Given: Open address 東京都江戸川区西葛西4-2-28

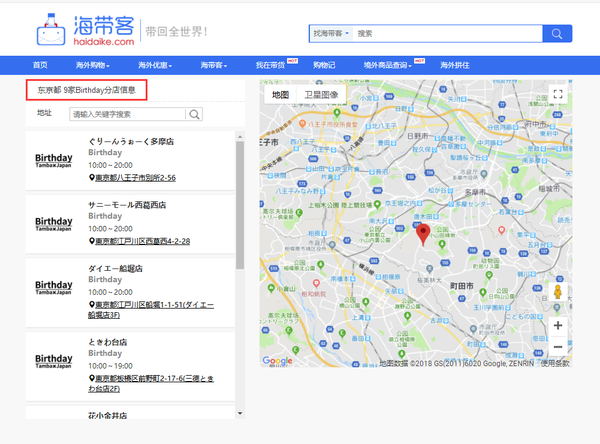Looking at the screenshot, I should coord(142,241).
